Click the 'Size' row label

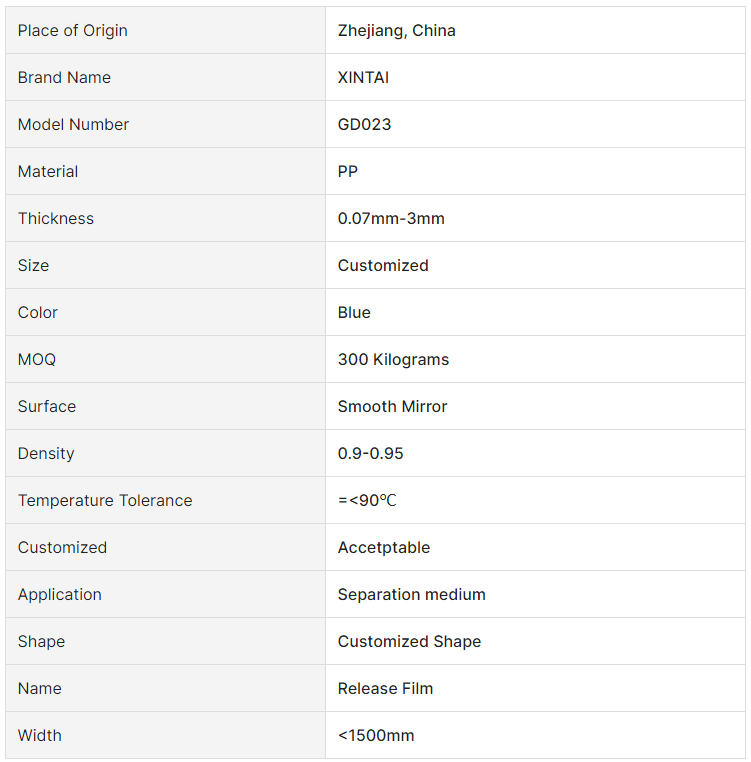click(33, 265)
